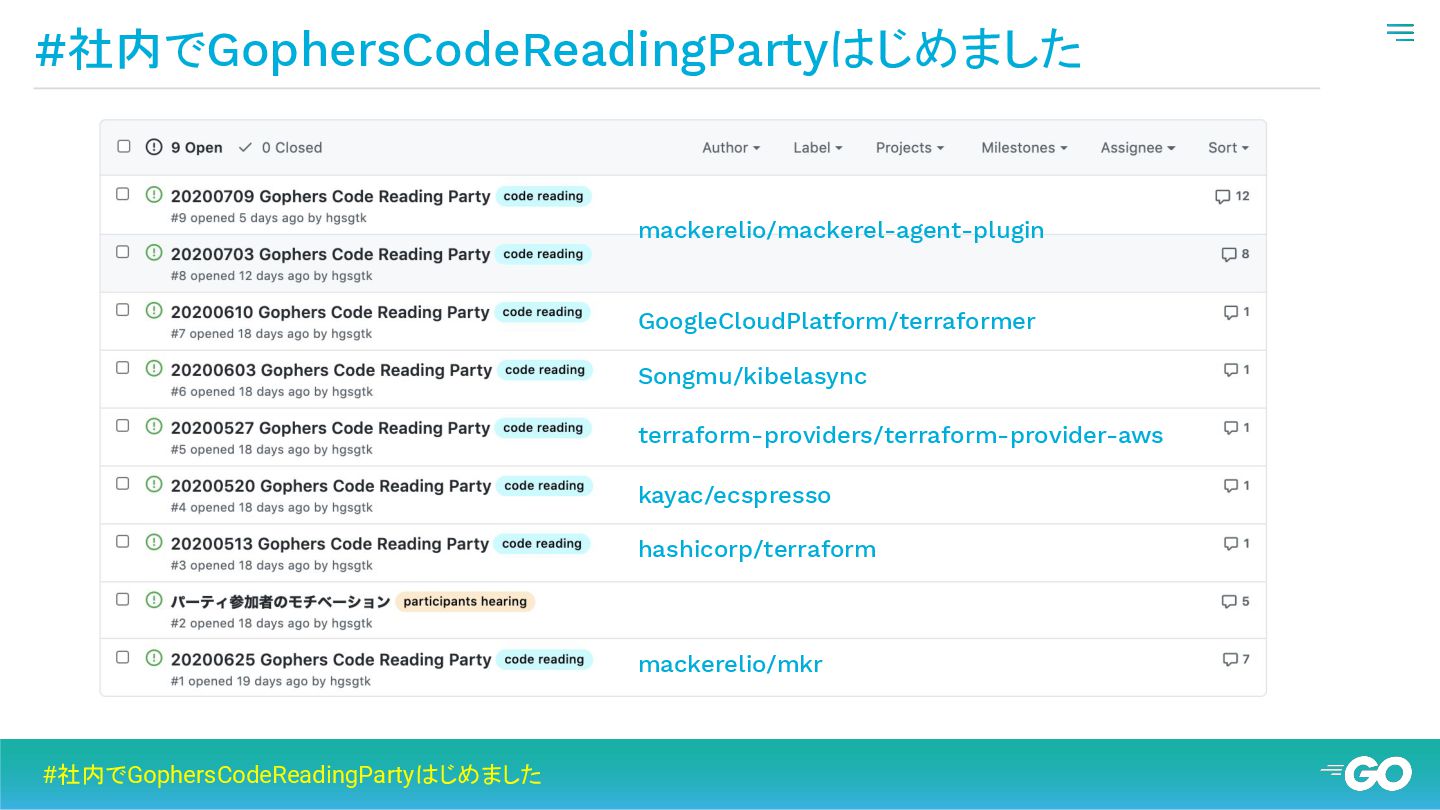Image resolution: width=1440 pixels, height=810 pixels.
Task: Open the Sort dropdown
Action: (x=1229, y=148)
